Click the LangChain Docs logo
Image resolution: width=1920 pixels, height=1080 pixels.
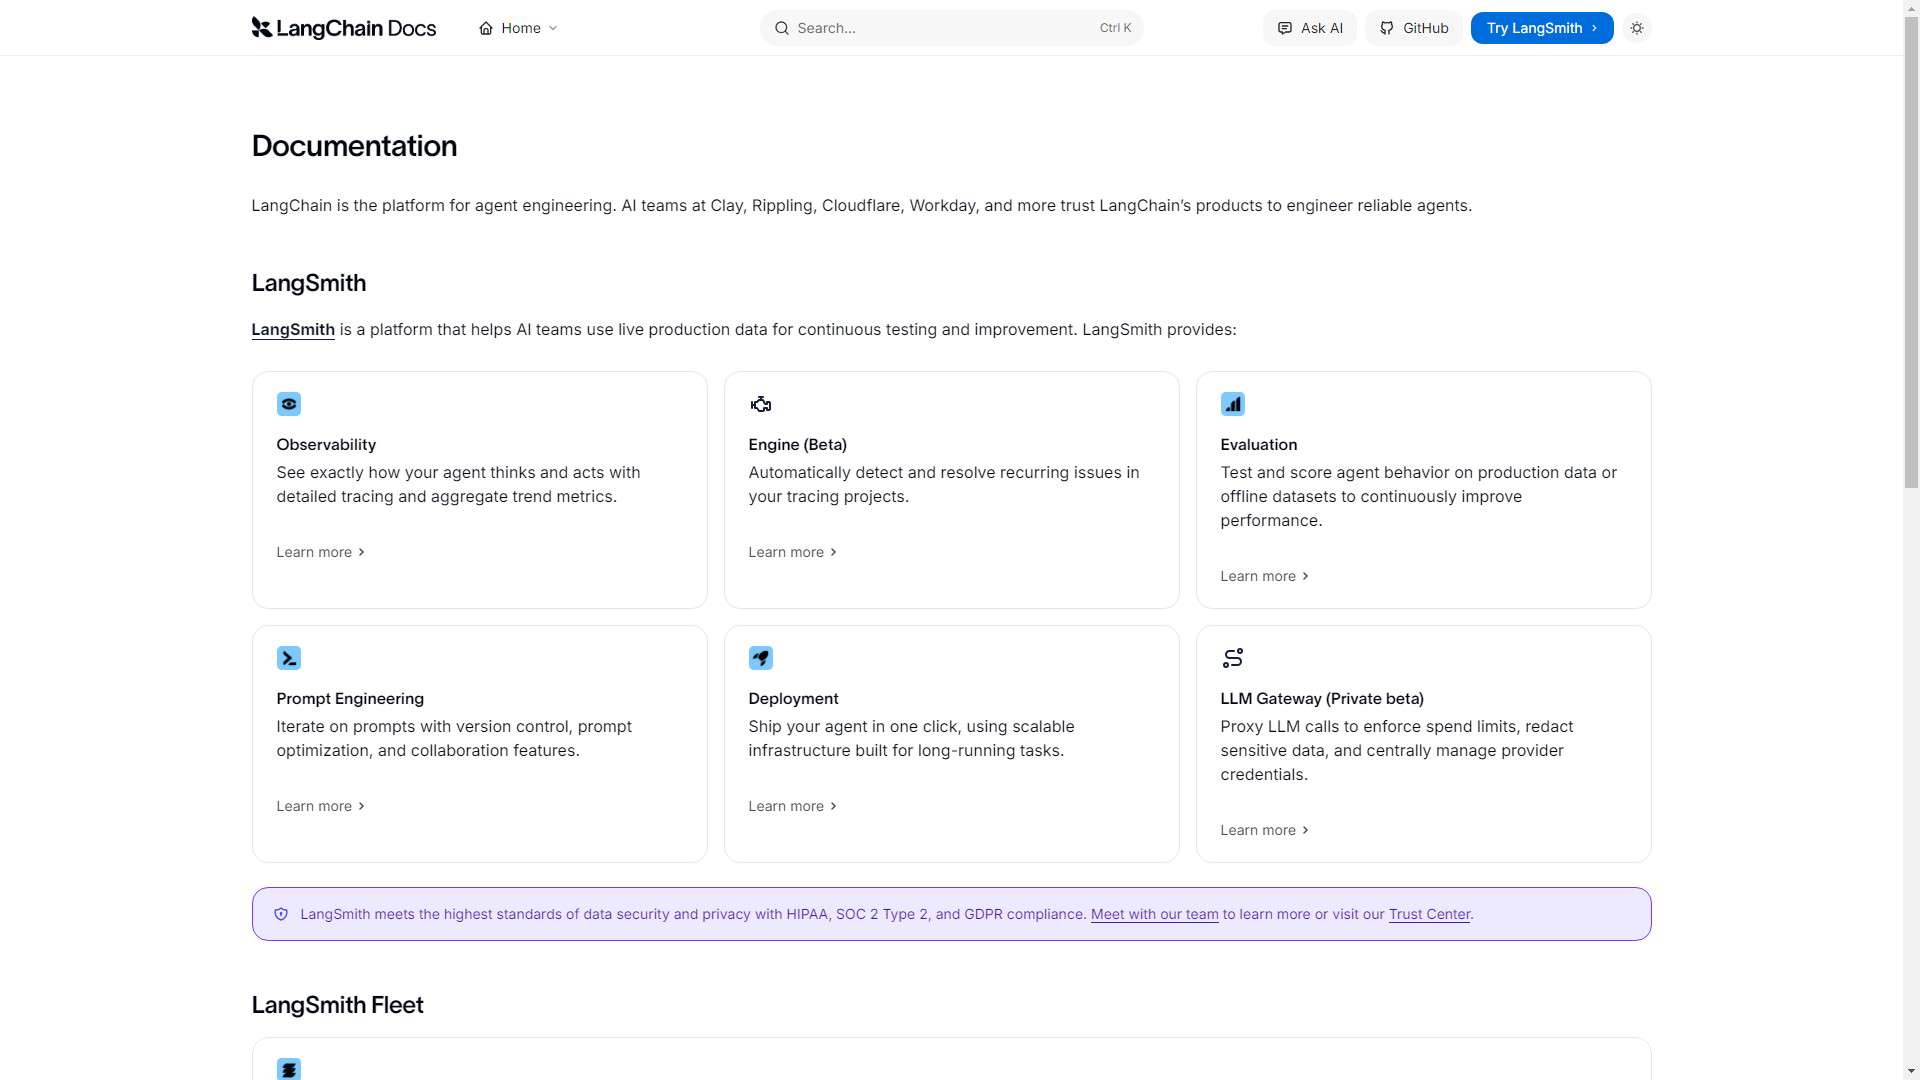pos(343,28)
